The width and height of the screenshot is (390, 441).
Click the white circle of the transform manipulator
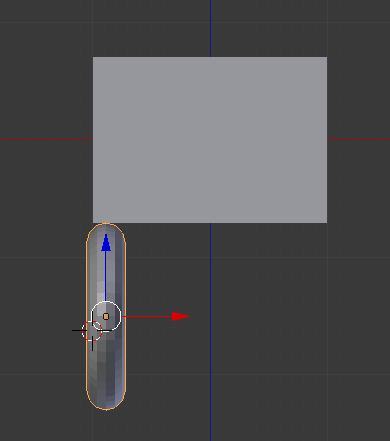[106, 316]
